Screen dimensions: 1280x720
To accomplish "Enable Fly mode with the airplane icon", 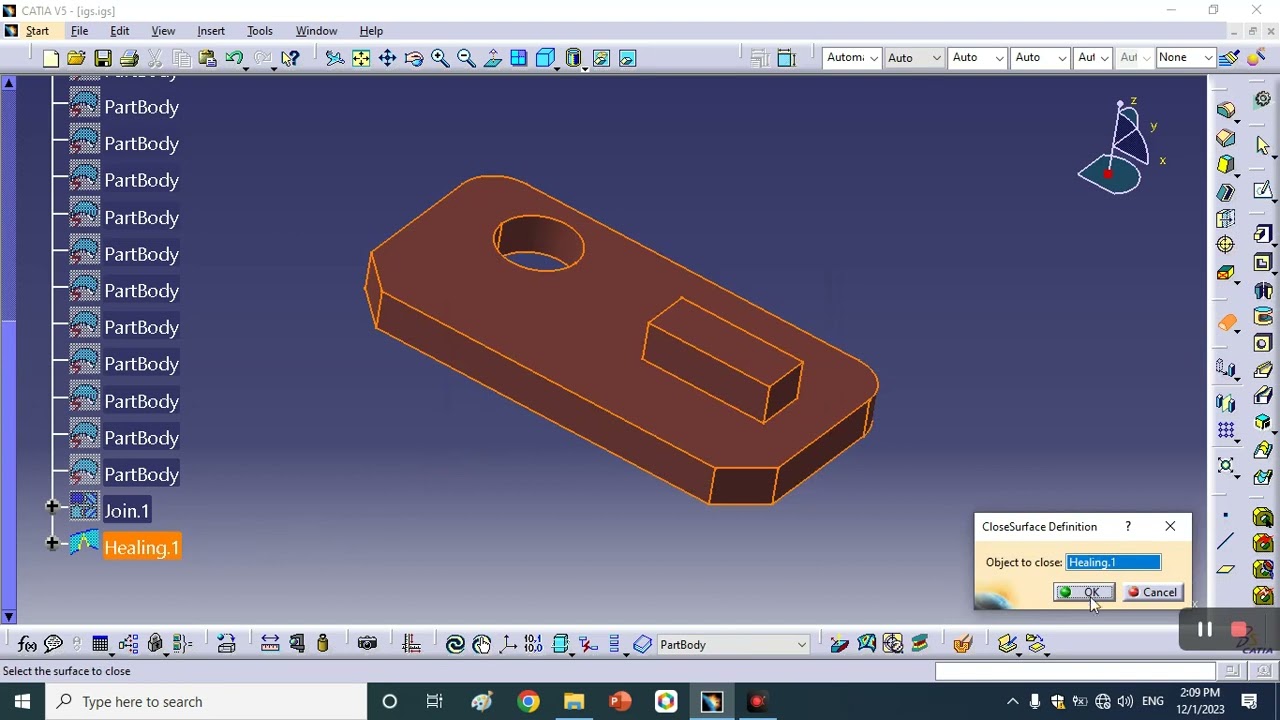I will [335, 58].
